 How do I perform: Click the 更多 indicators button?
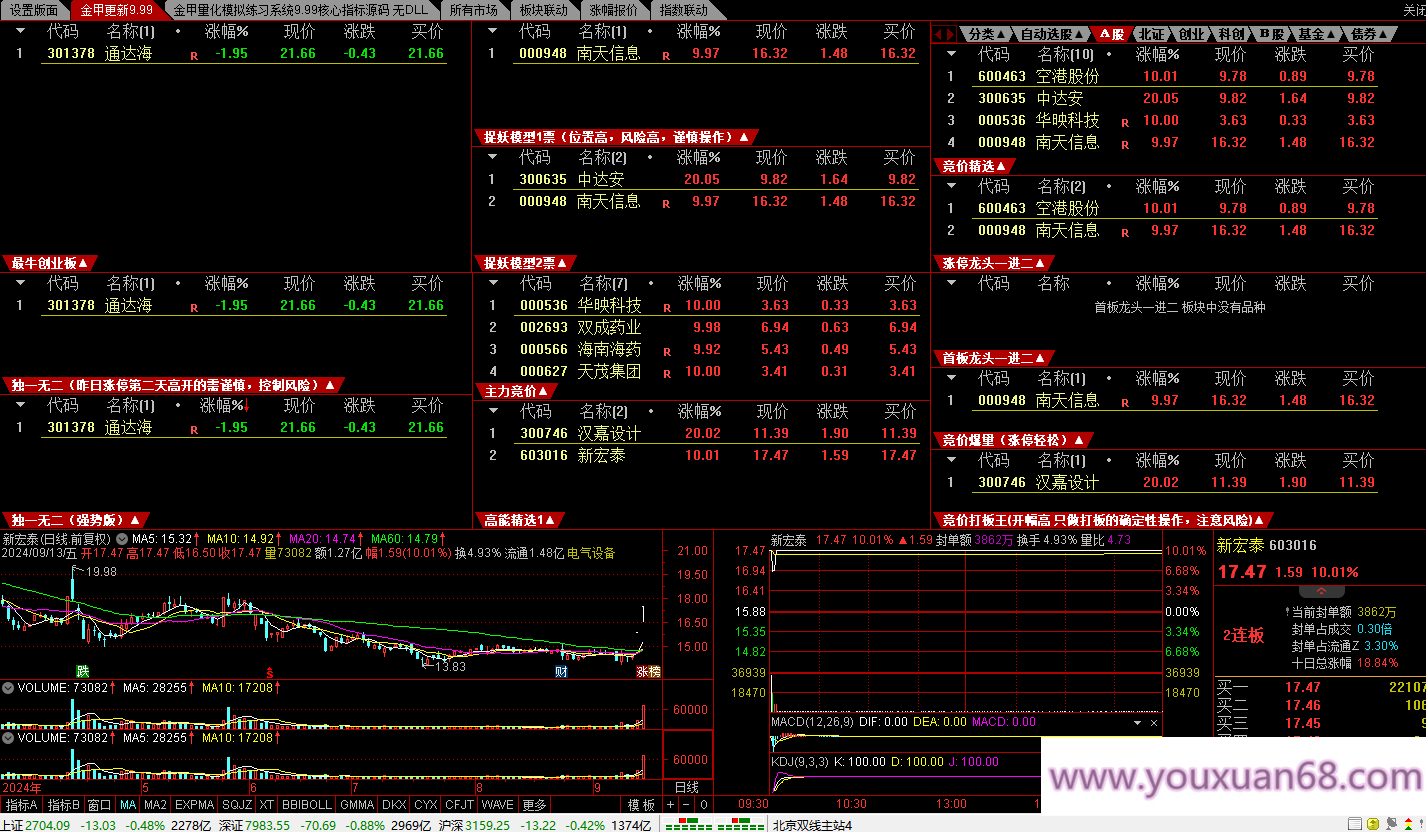(534, 805)
